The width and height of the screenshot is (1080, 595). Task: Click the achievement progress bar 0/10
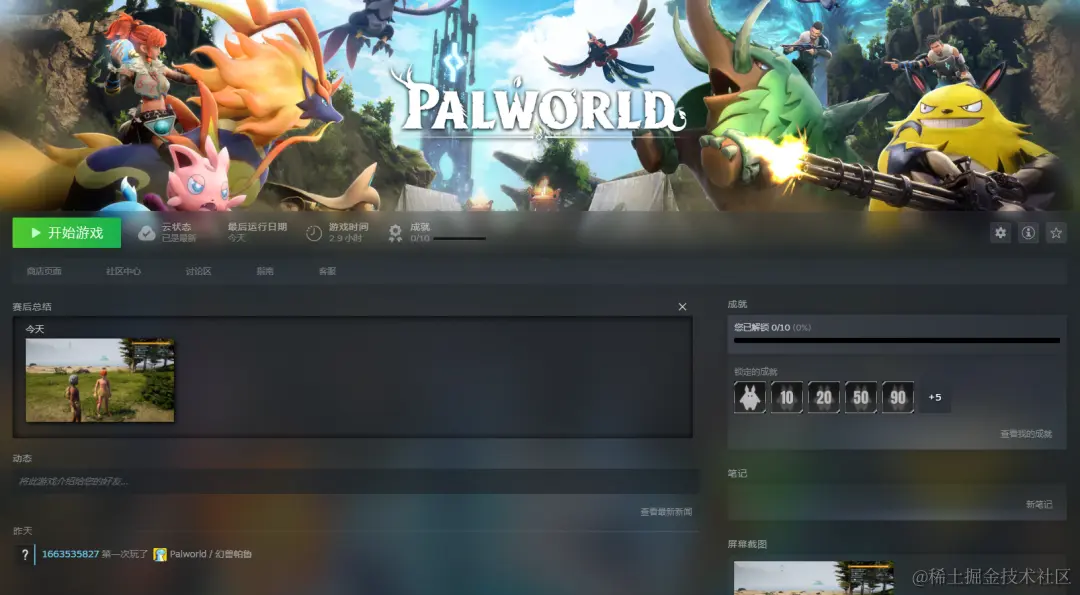(897, 340)
